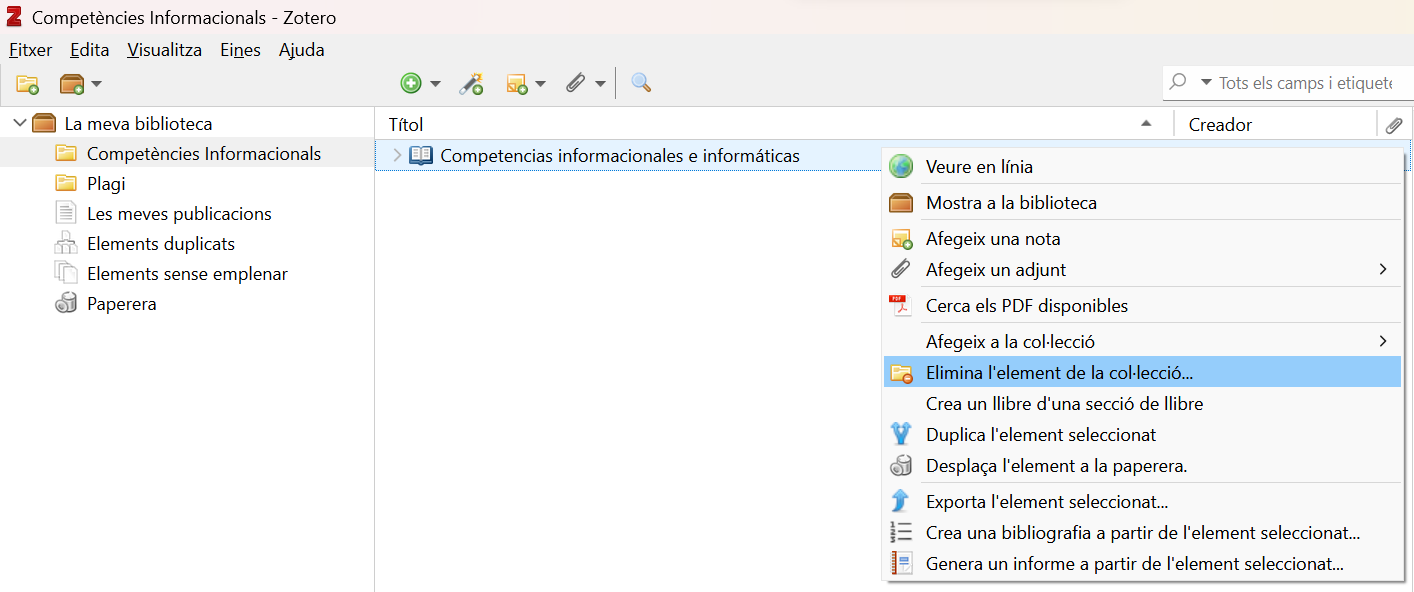The width and height of the screenshot is (1414, 592).
Task: Click the note icon beside 'Afegeix una nota'
Action: coord(901,239)
